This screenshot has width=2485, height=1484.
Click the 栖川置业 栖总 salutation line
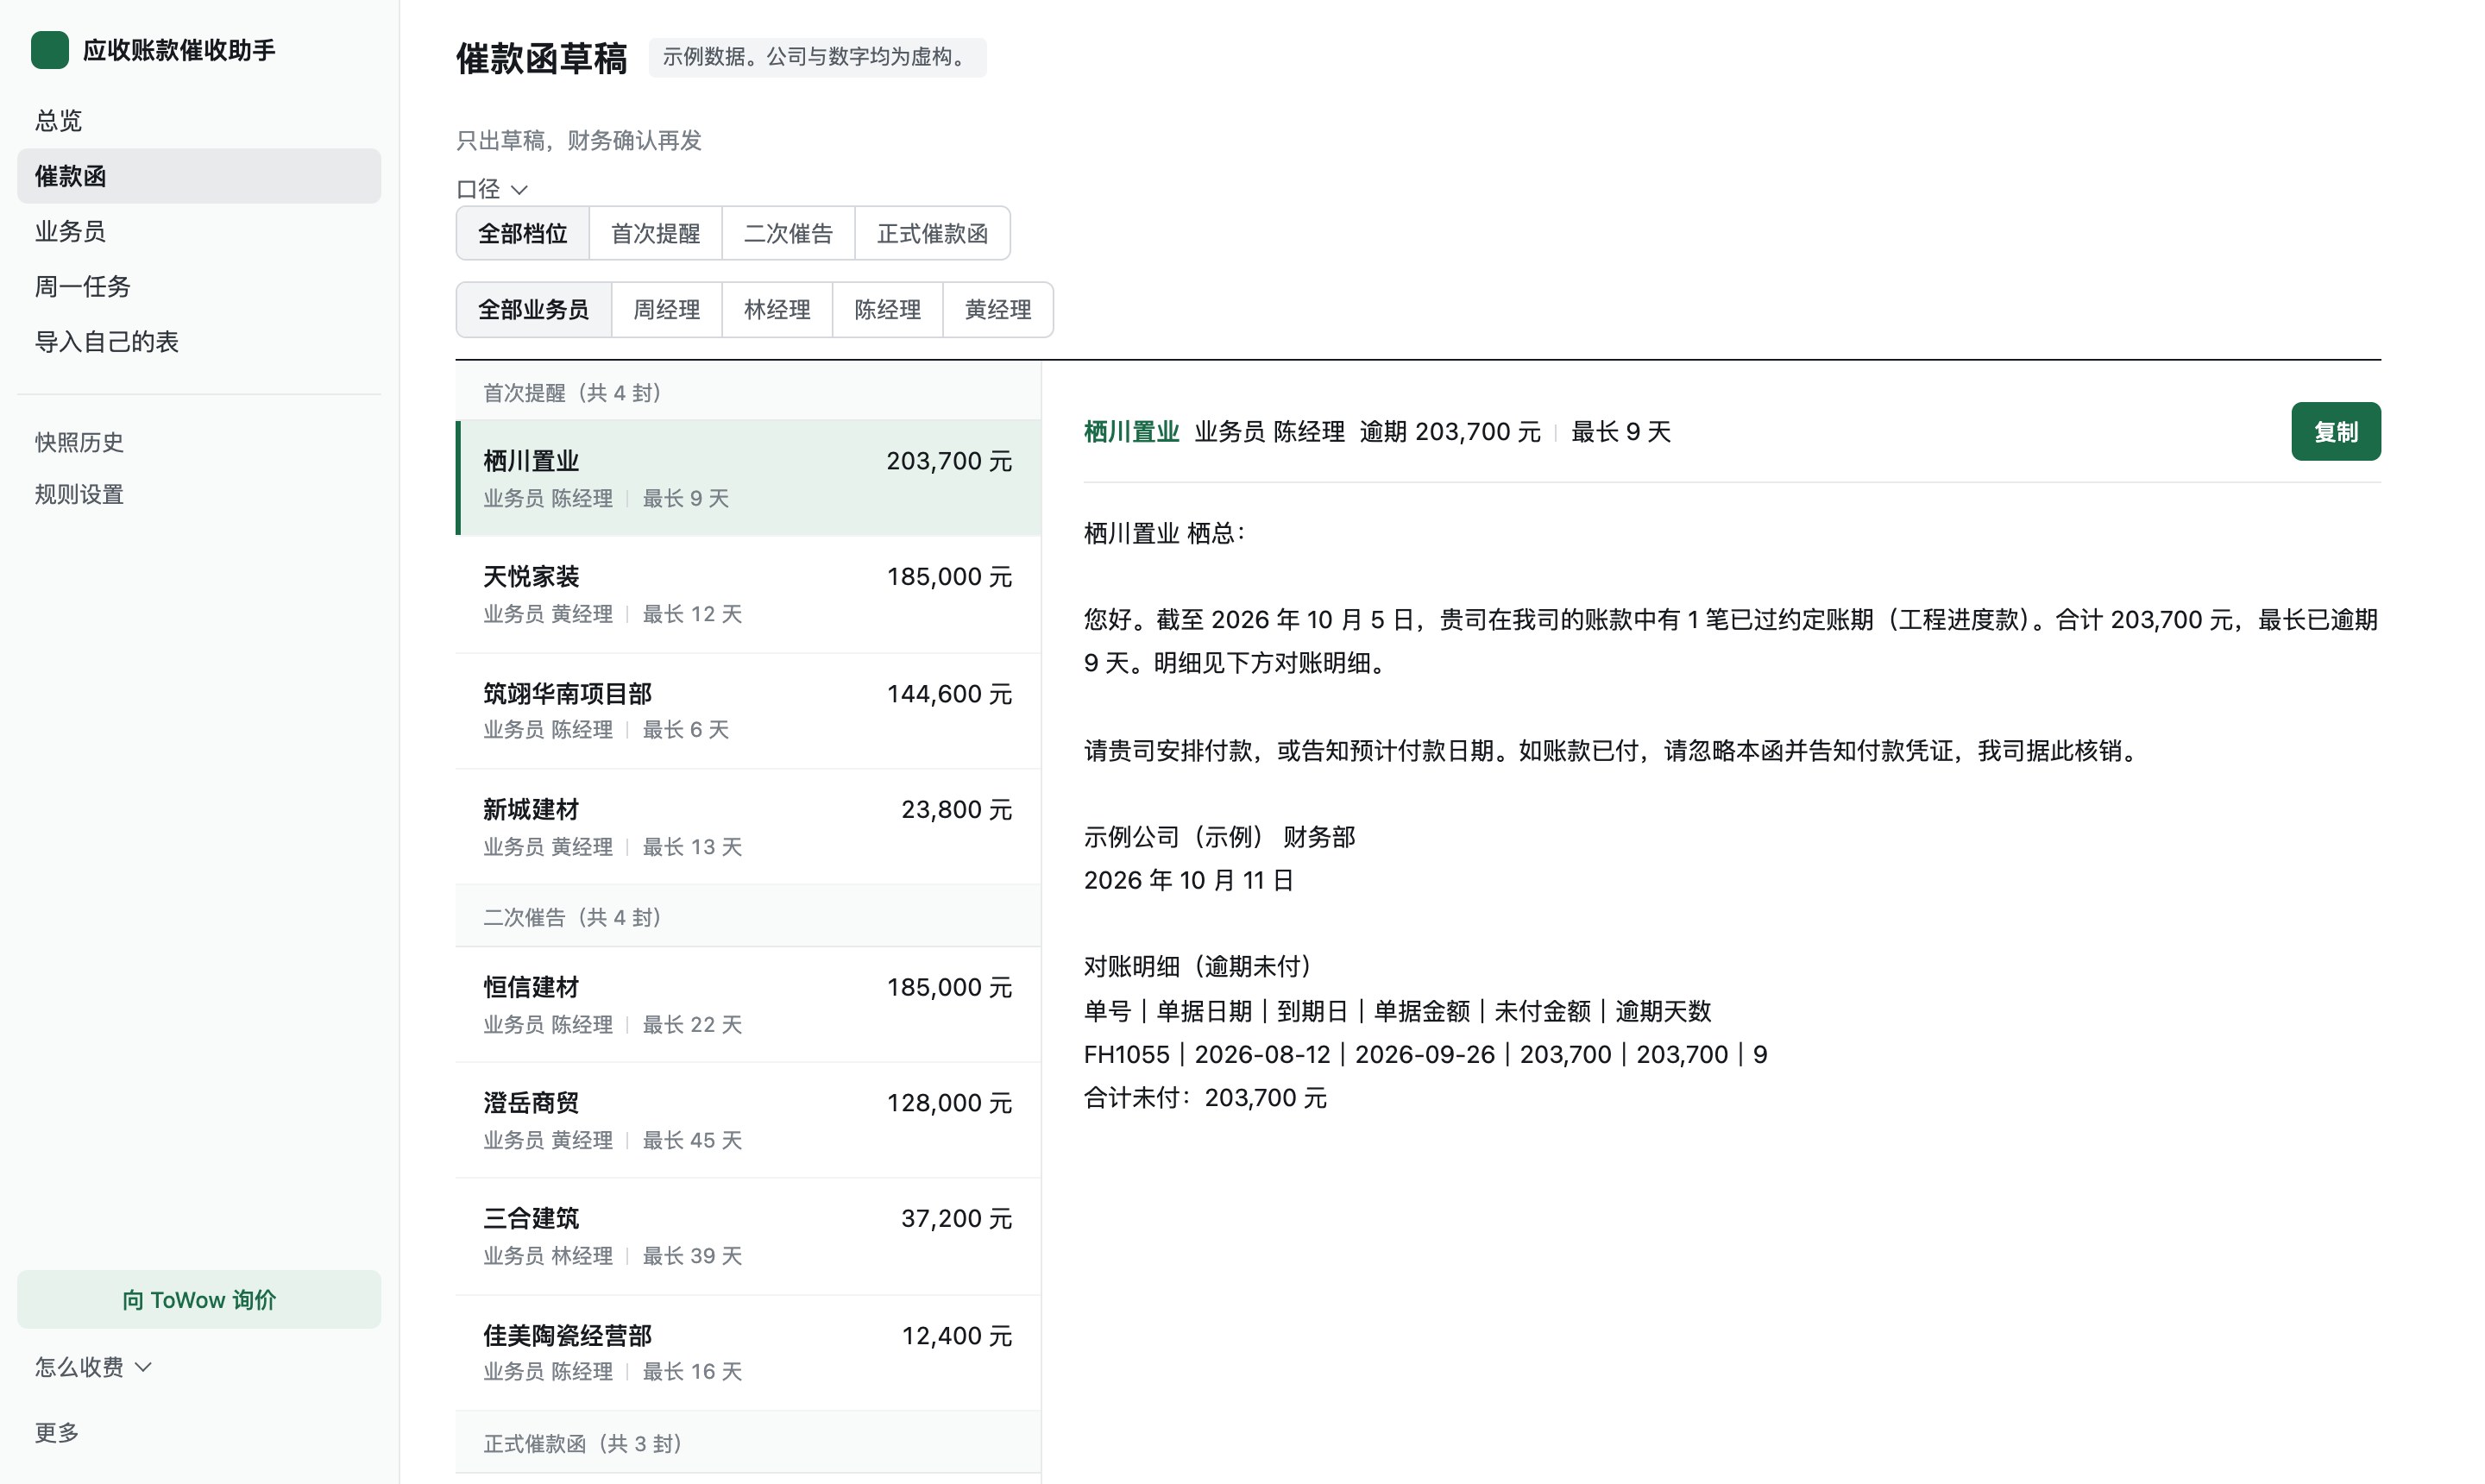pyautogui.click(x=1164, y=533)
